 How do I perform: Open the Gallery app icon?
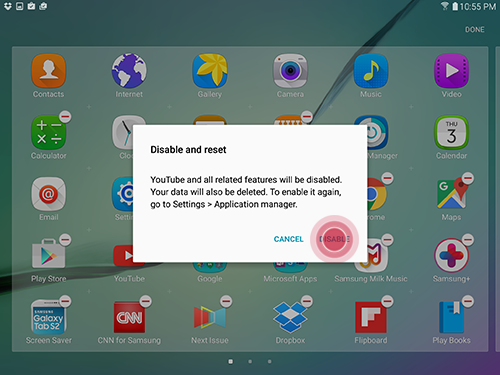210,70
